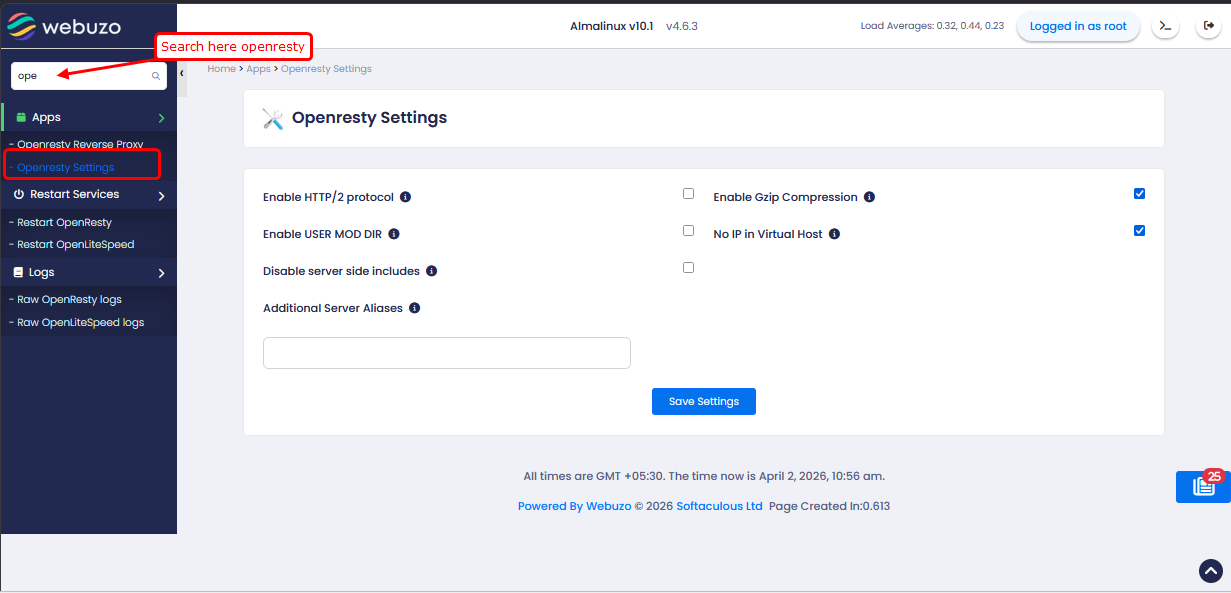
Task: Select Raw OpenResty logs in sidebar
Action: click(x=69, y=299)
